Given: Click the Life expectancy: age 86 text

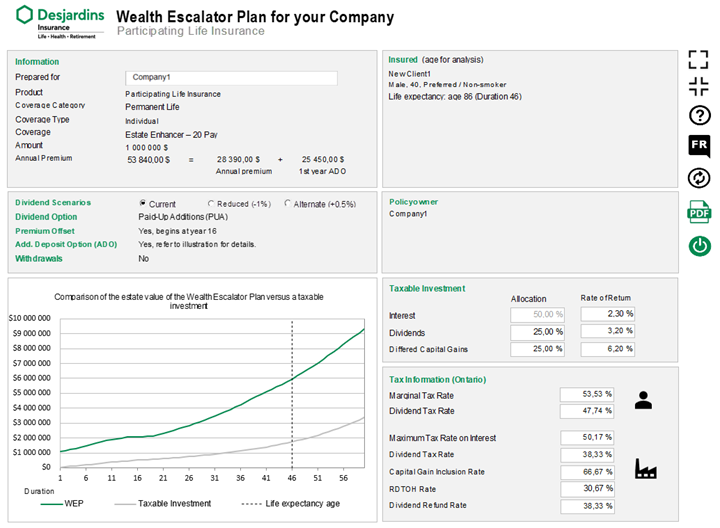Looking at the screenshot, I should tap(455, 96).
